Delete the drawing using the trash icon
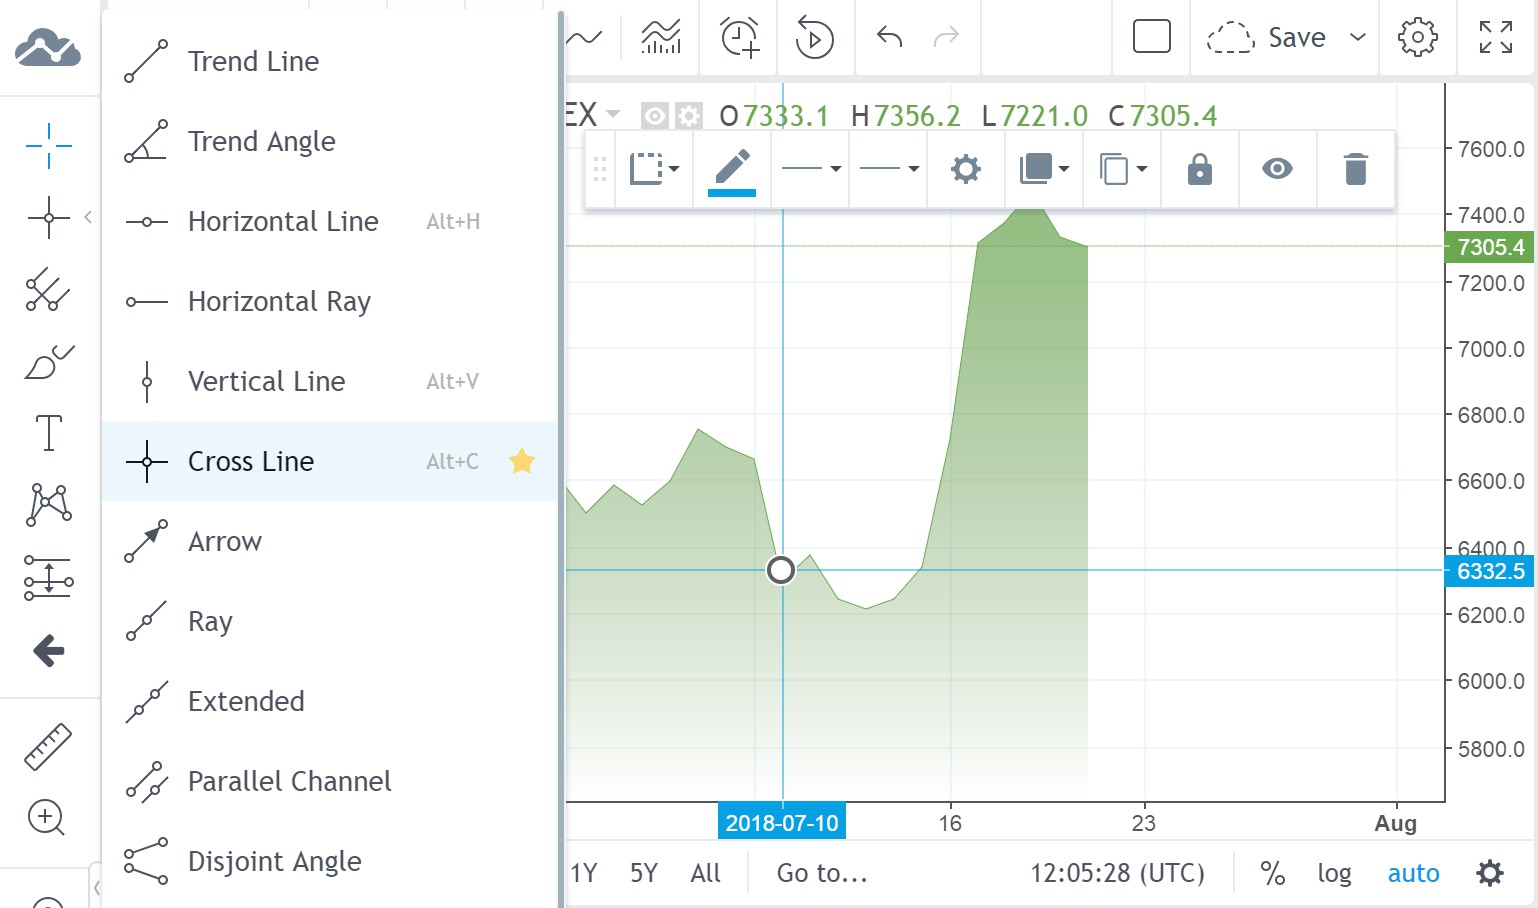 click(1356, 169)
